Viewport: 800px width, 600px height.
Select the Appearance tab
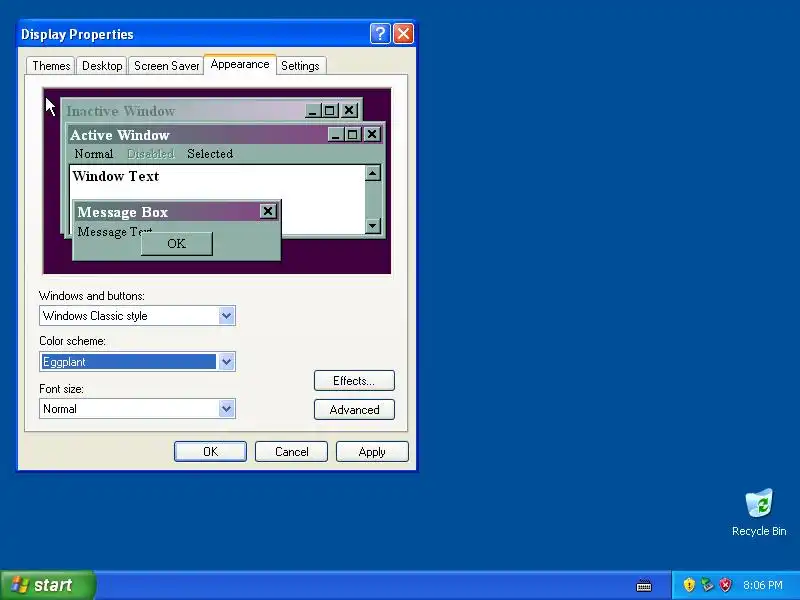pyautogui.click(x=240, y=64)
